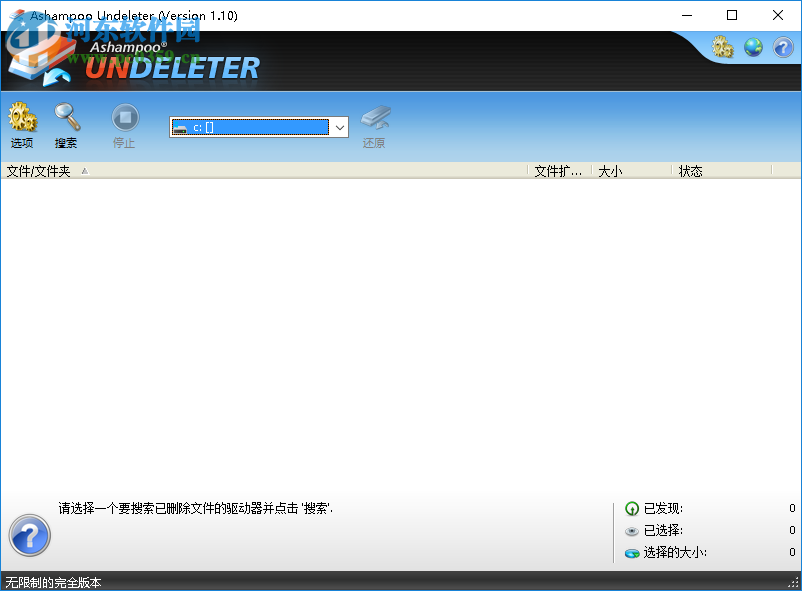Viewport: 802px width, 591px height.
Task: Open Options using the gears toolbar icon
Action: (22, 117)
